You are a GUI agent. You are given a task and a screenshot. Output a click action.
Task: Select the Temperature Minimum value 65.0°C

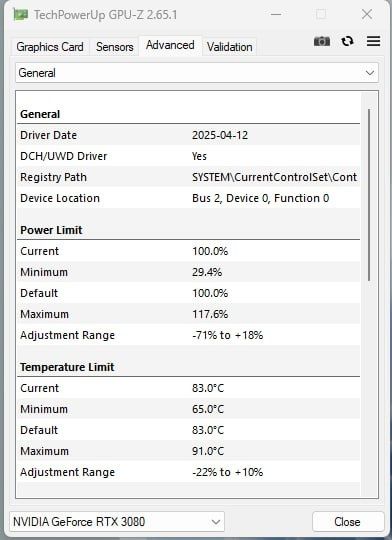coord(208,409)
